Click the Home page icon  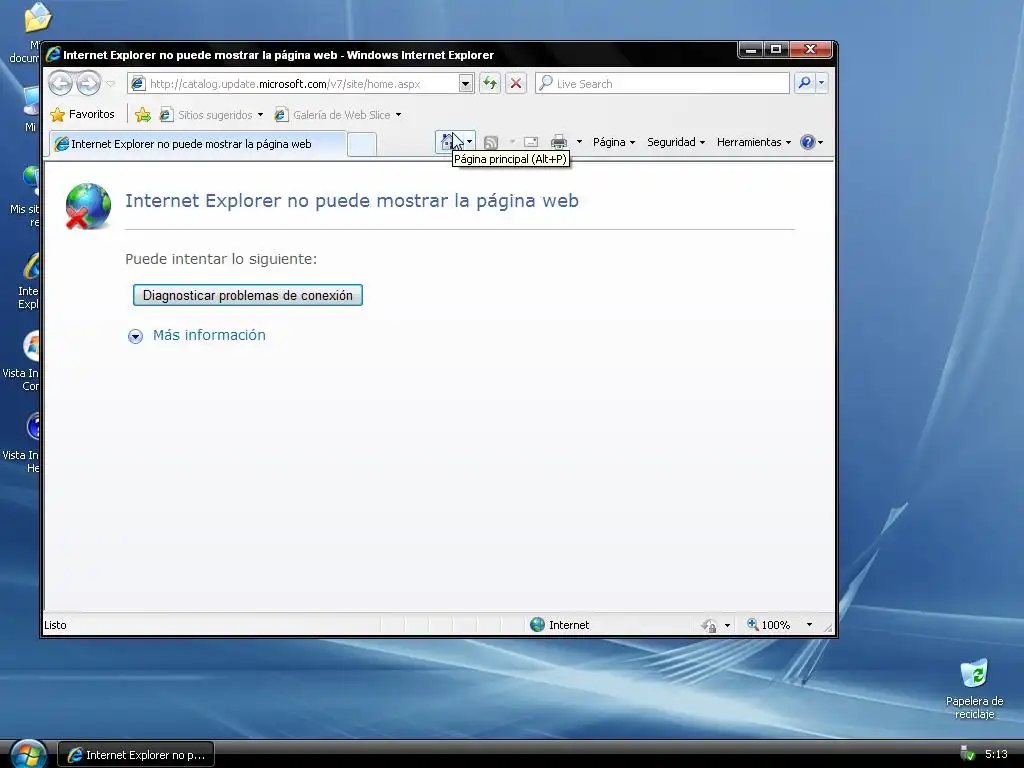click(x=448, y=142)
